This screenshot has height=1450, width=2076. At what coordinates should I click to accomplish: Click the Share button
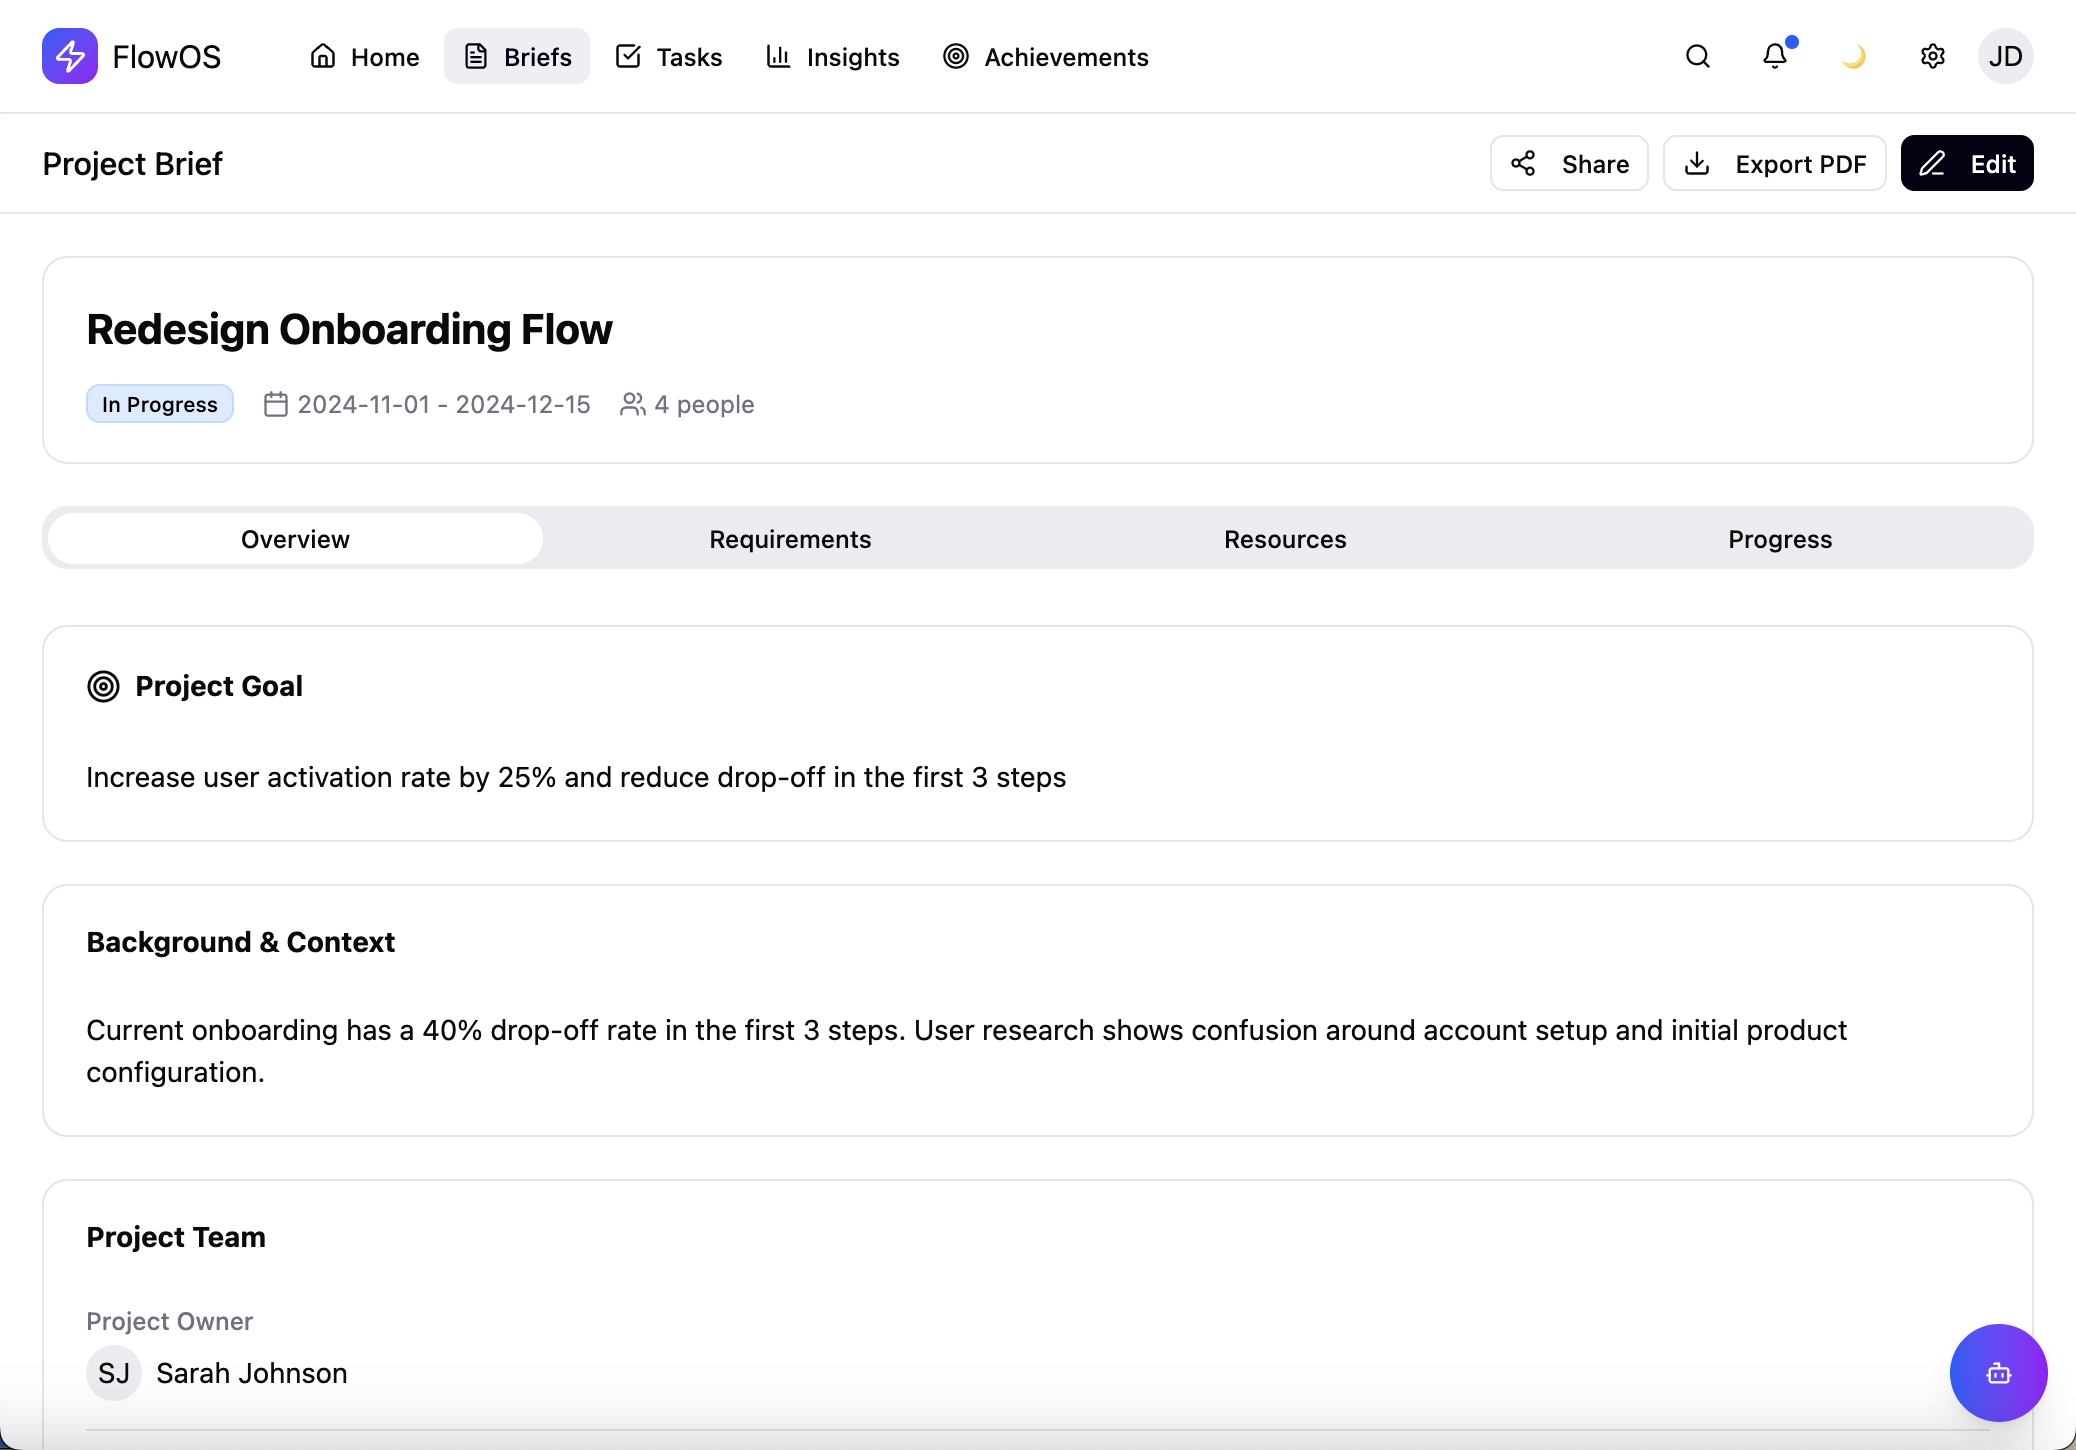point(1569,163)
